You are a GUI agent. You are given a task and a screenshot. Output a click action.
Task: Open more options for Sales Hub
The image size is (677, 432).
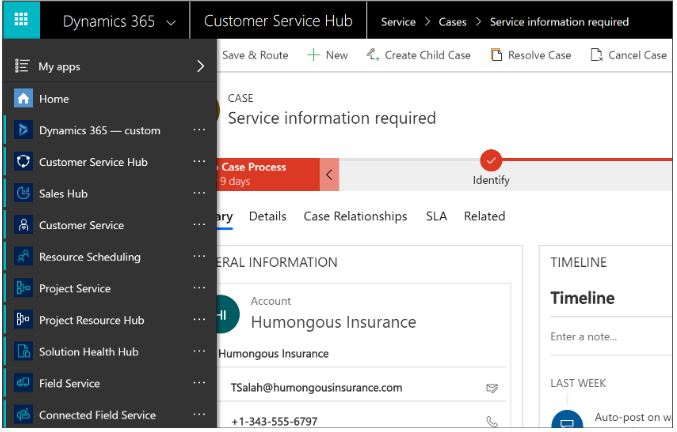point(199,192)
